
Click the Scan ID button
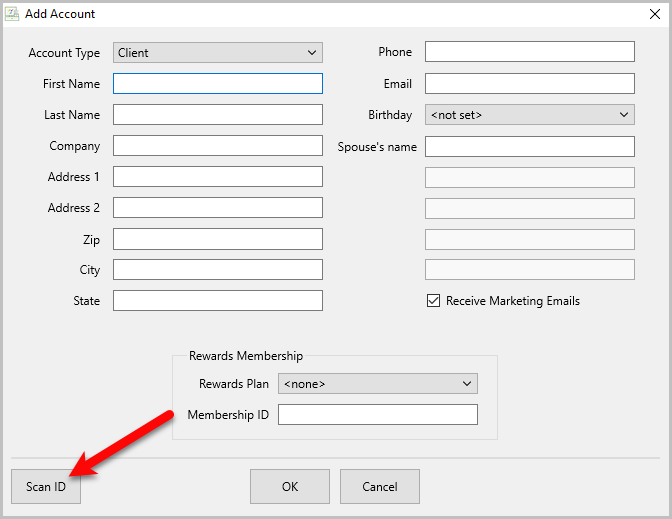[46, 486]
